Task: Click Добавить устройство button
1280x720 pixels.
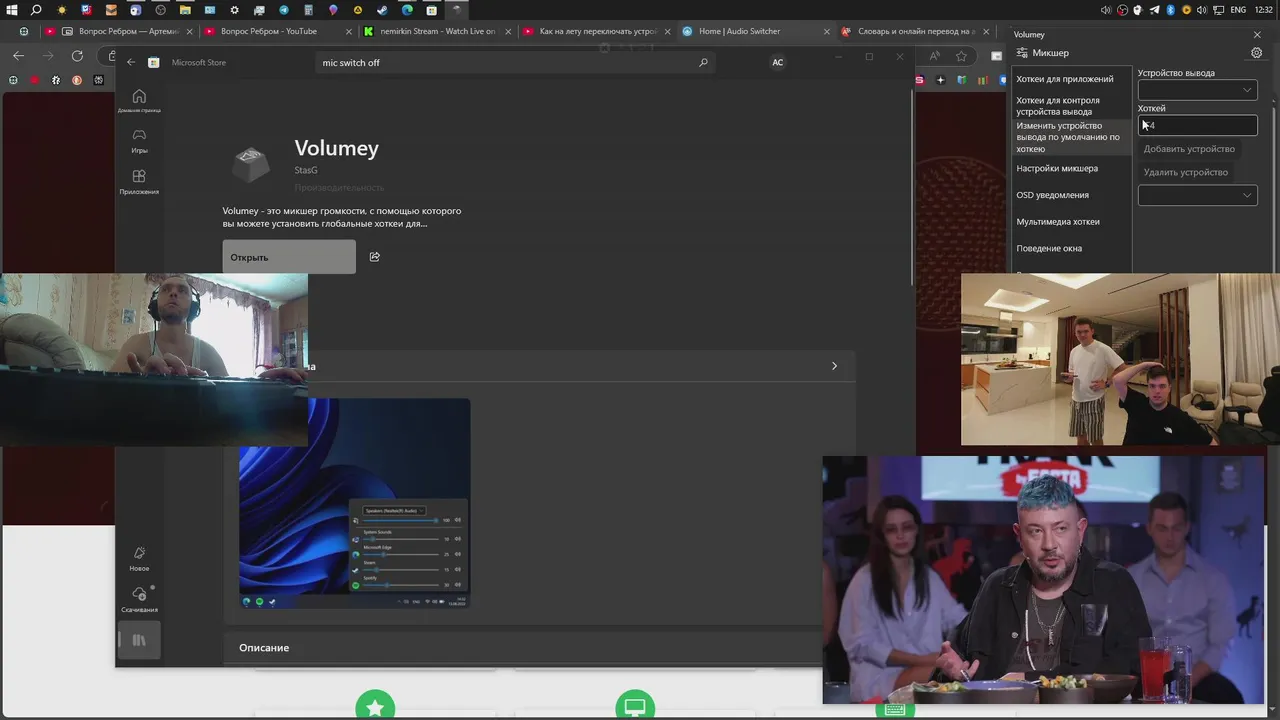Action: point(1189,149)
